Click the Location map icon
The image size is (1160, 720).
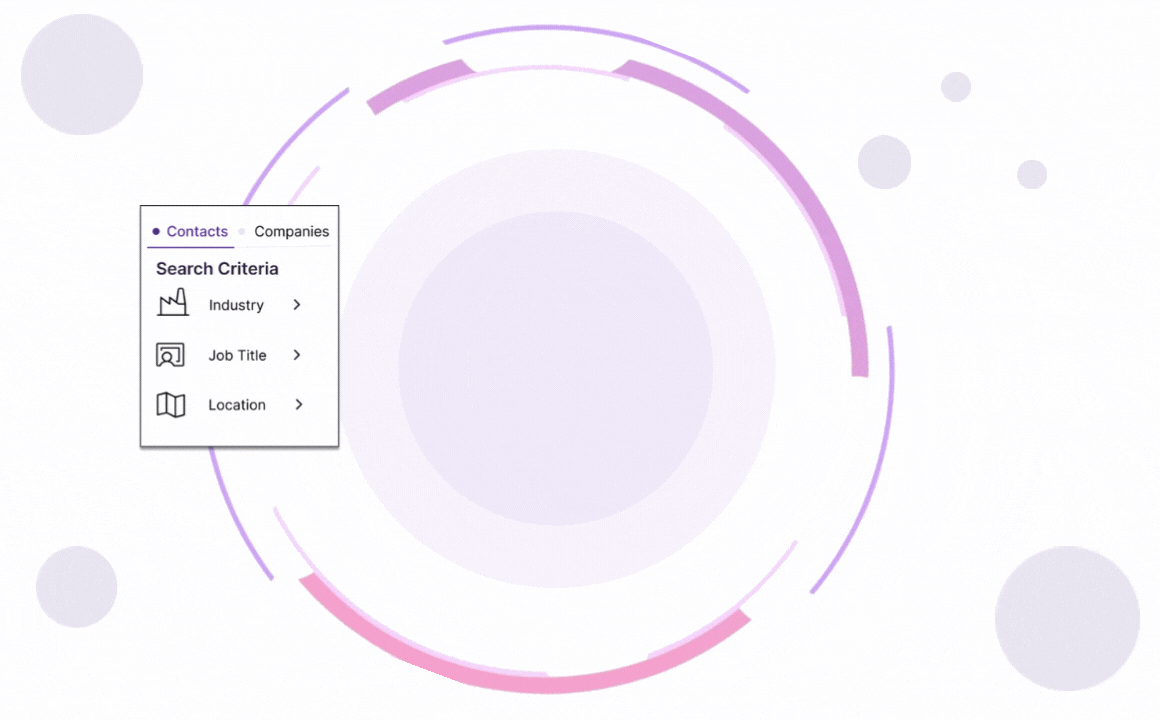coord(171,405)
